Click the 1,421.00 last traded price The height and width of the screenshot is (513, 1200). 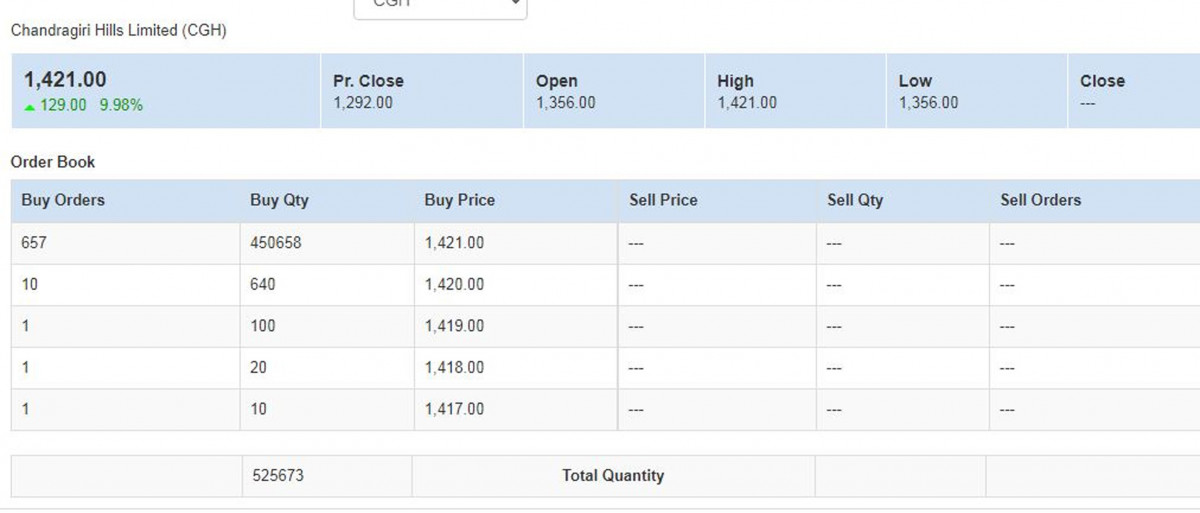pyautogui.click(x=65, y=80)
